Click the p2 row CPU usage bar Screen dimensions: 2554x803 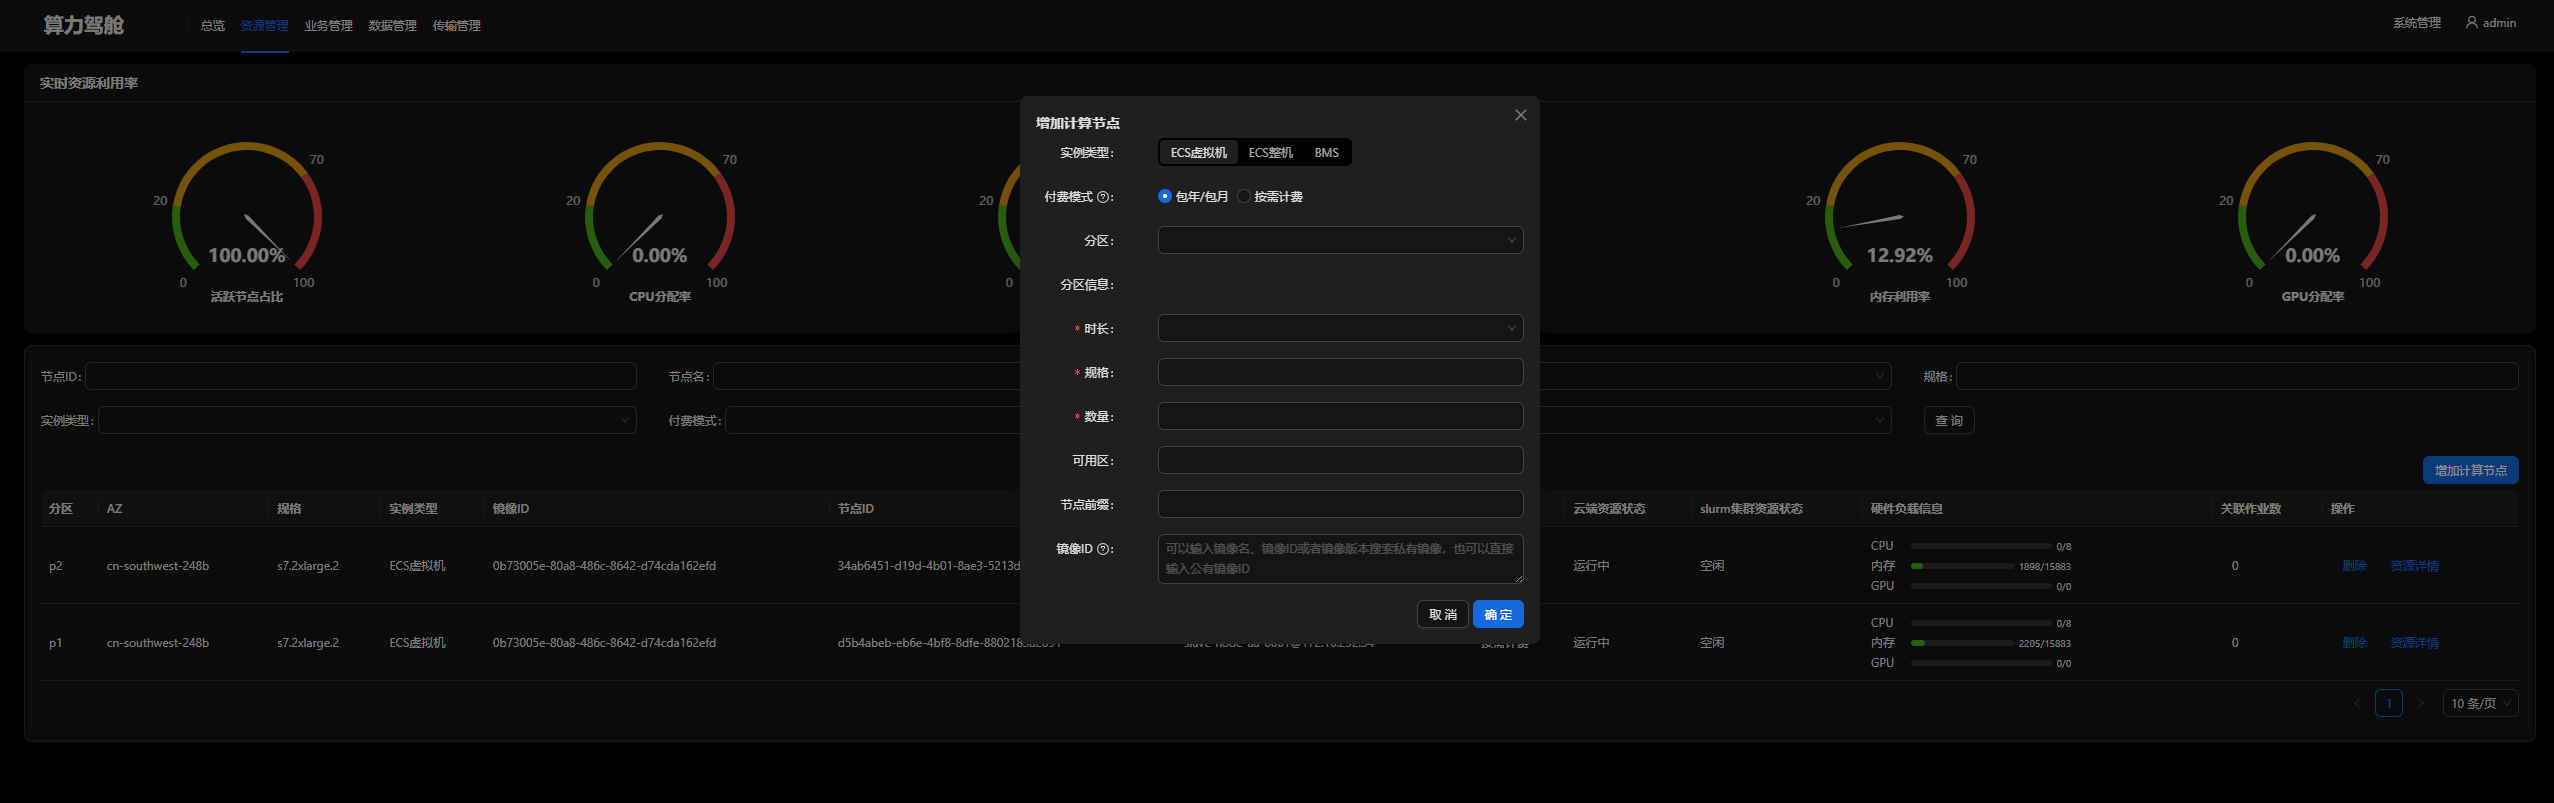[x=1980, y=546]
